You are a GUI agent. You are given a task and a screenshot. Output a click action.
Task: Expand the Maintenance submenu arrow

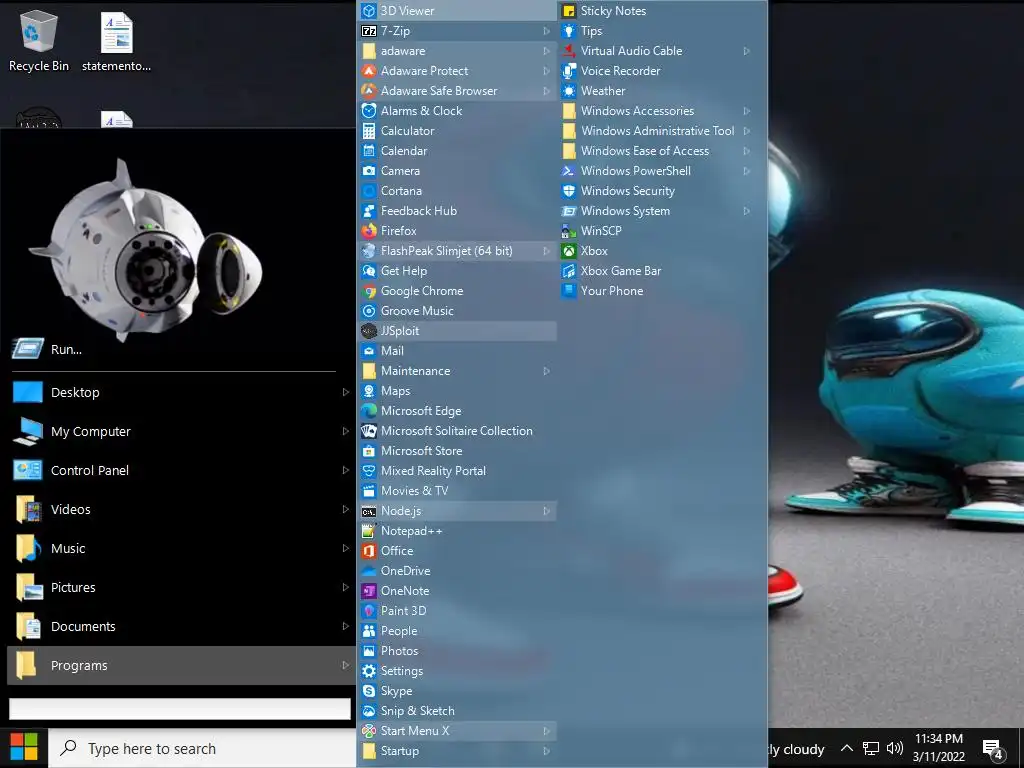tap(547, 371)
